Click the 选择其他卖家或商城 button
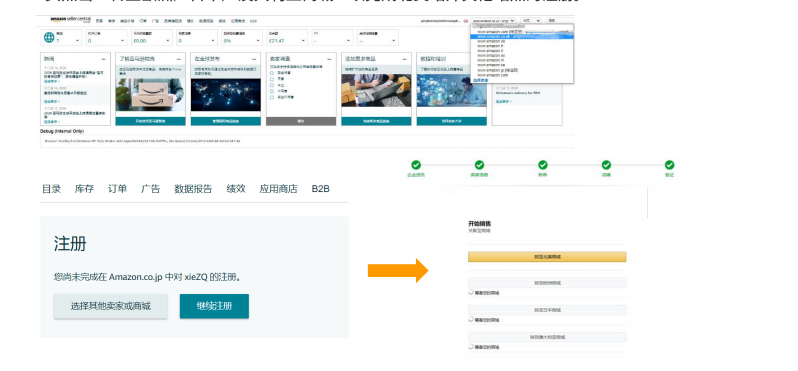This screenshot has width=798, height=371. pyautogui.click(x=110, y=306)
